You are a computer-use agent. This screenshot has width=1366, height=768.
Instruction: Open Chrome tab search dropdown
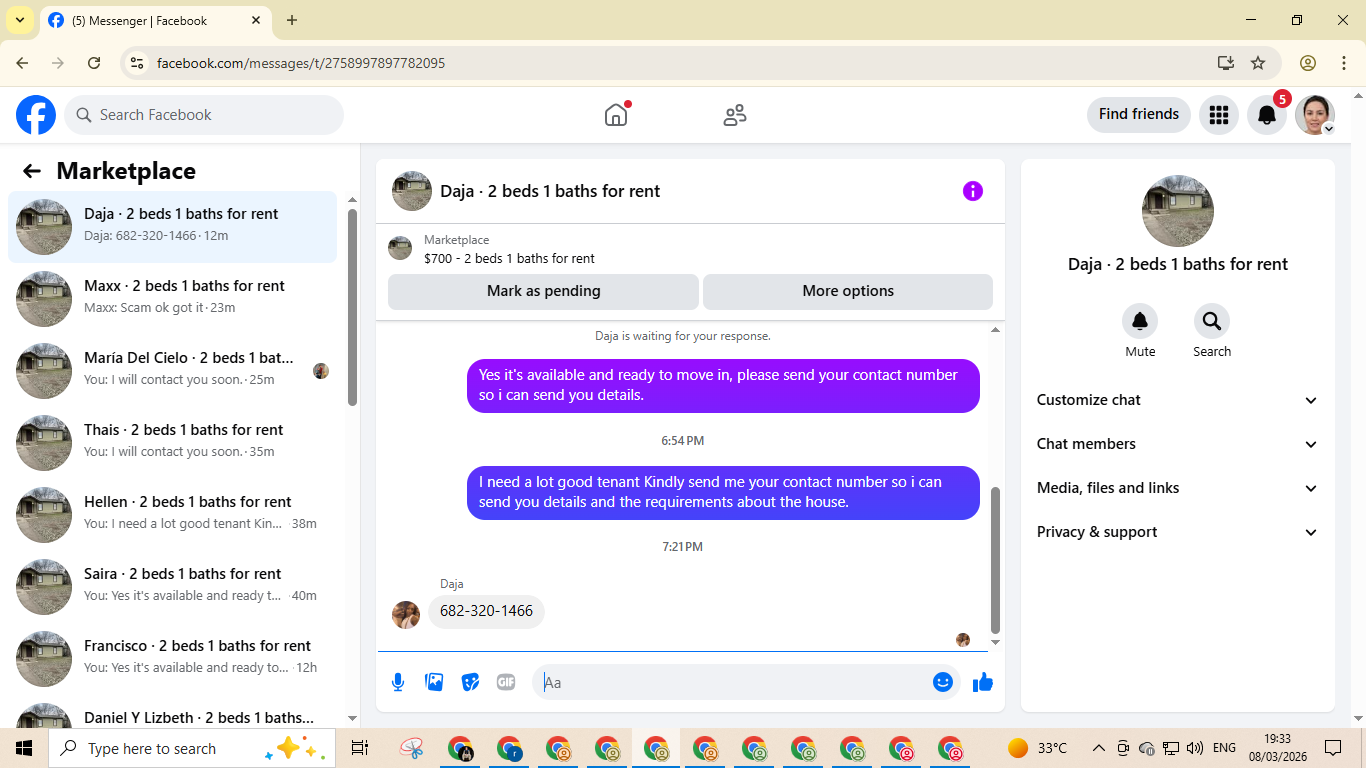tap(19, 20)
